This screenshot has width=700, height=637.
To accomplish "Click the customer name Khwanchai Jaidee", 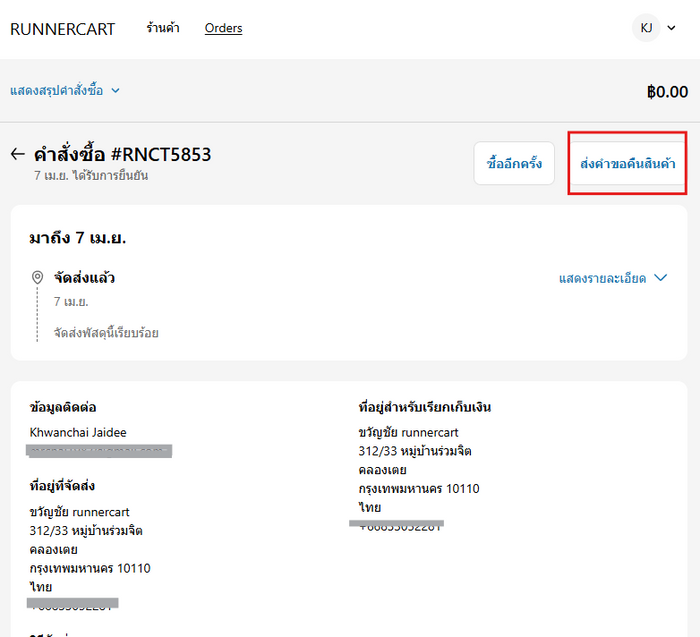I will tap(78, 432).
